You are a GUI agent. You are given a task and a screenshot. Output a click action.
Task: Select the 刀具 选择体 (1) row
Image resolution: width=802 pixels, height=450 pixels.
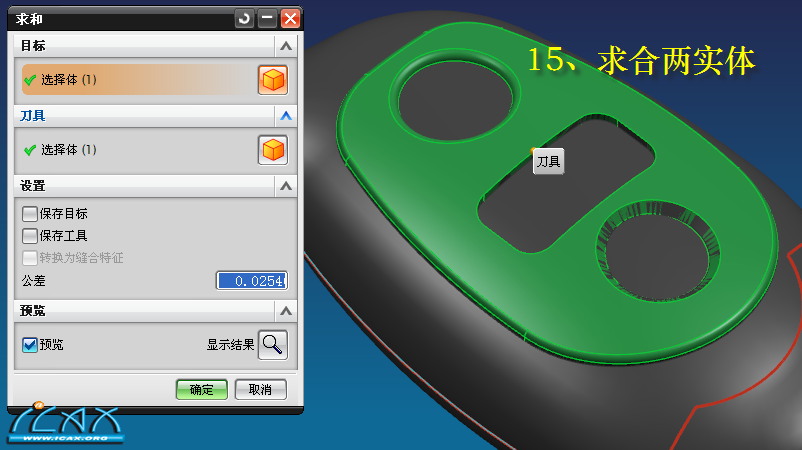pos(138,150)
